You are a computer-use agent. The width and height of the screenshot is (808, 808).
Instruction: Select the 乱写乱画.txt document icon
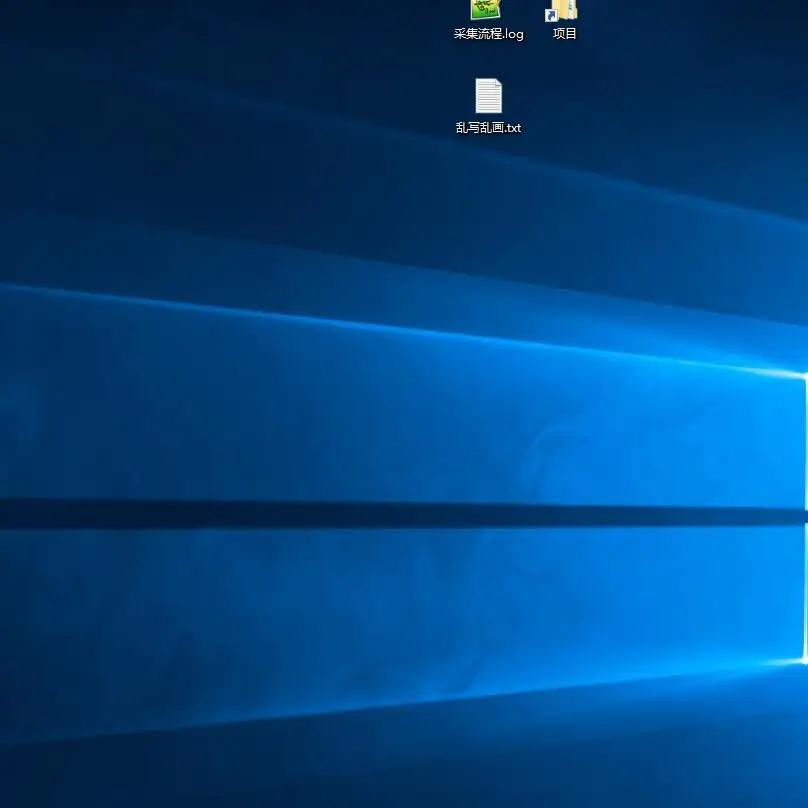pos(488,96)
